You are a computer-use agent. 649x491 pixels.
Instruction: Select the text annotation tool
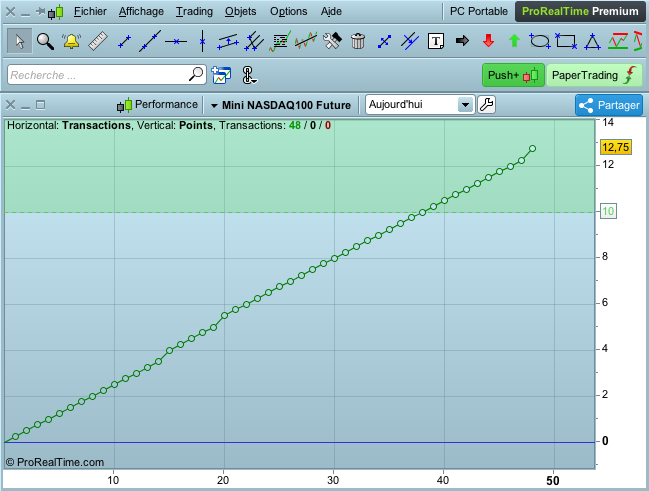point(436,41)
